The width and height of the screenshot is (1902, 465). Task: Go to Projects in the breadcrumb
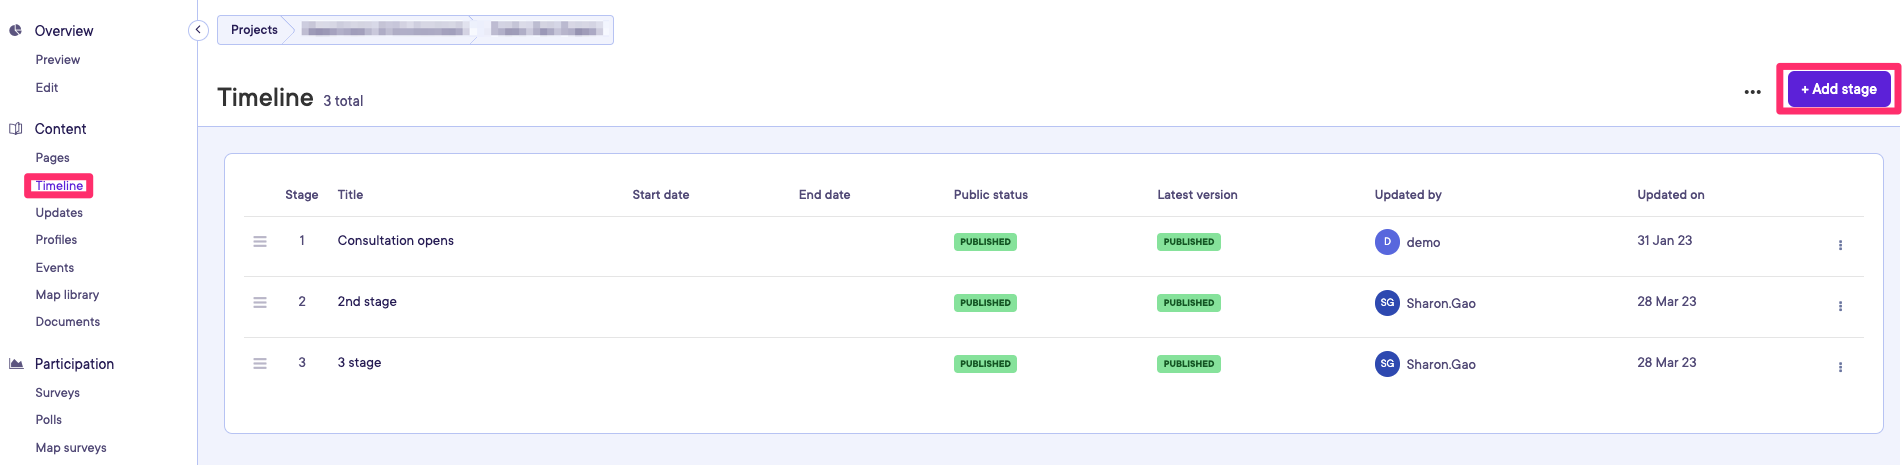pyautogui.click(x=254, y=30)
